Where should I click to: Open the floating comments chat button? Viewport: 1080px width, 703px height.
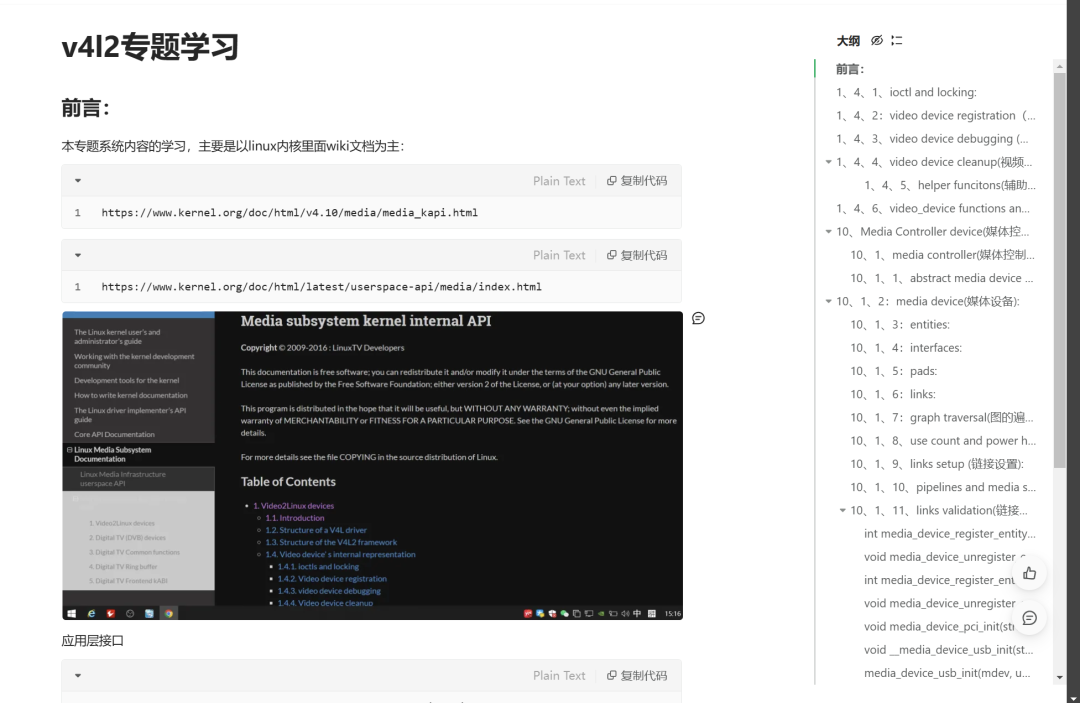1029,618
